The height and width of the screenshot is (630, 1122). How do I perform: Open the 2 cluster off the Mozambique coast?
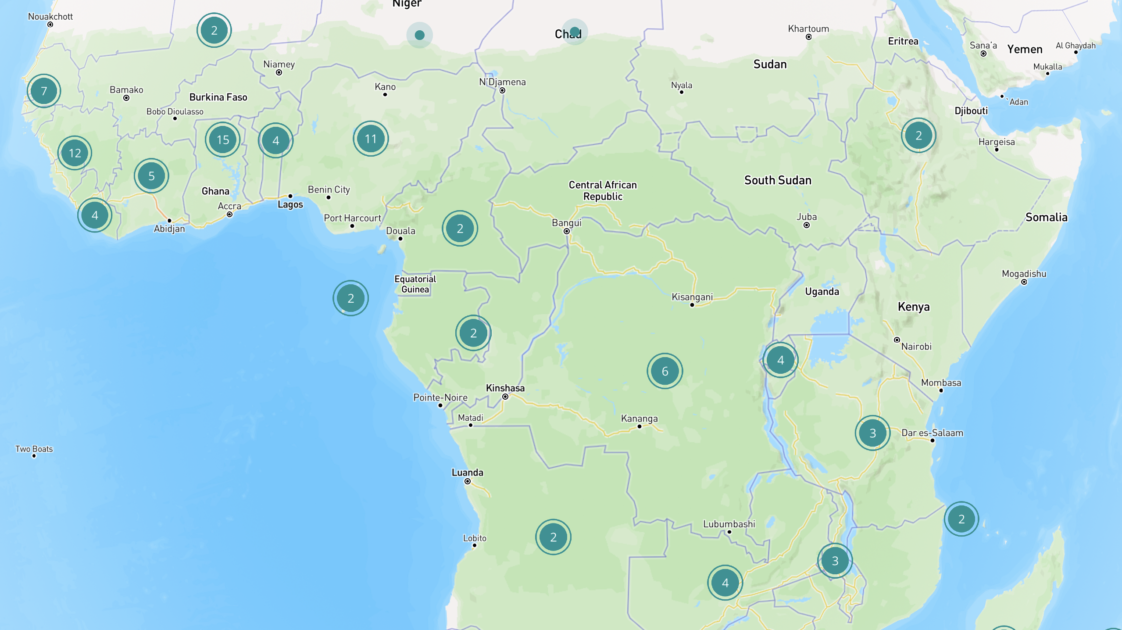[x=961, y=518]
